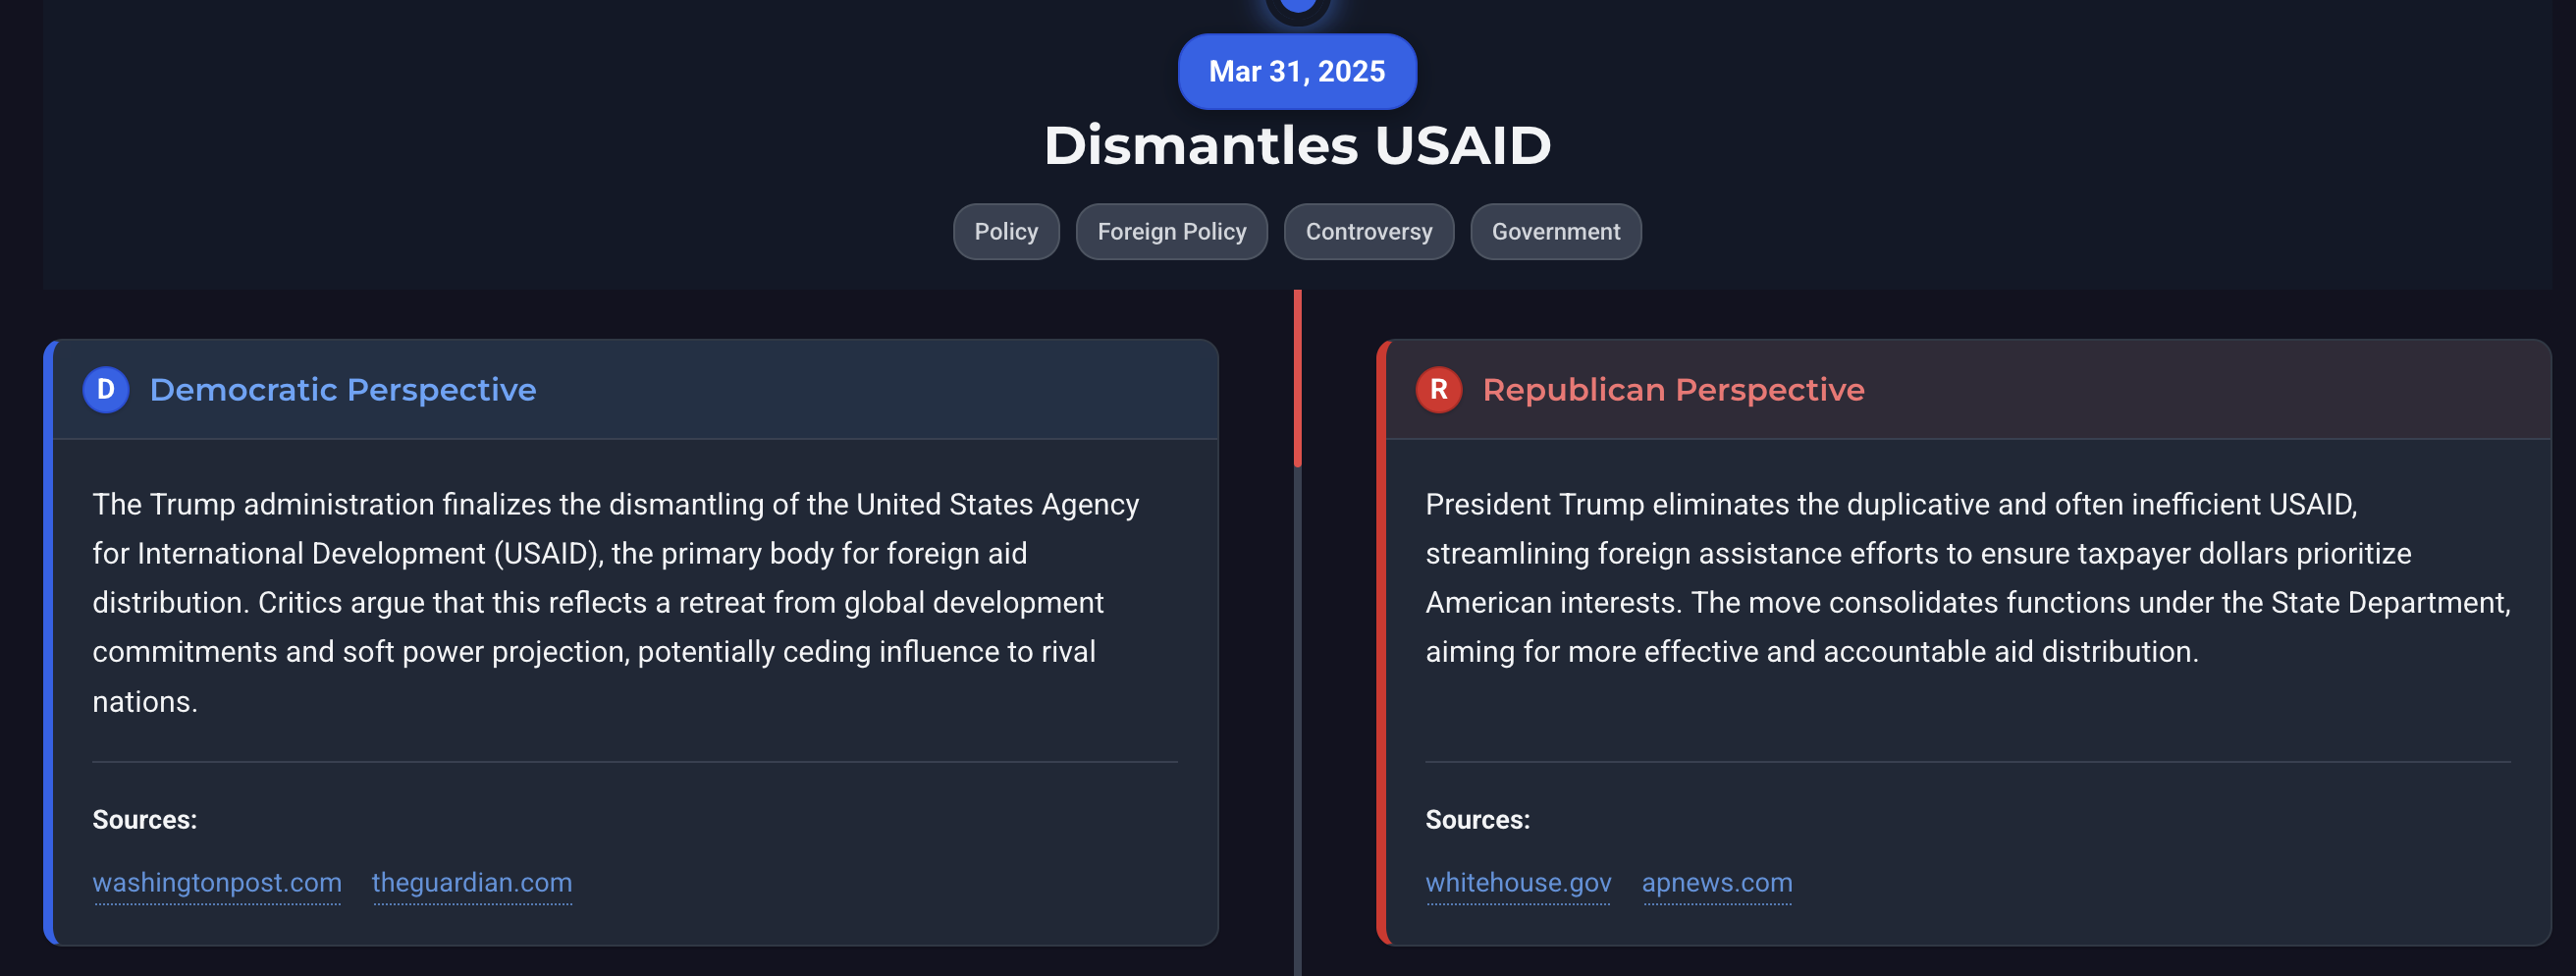This screenshot has height=976, width=2576.
Task: Filter by the Foreign Policy tag
Action: [x=1171, y=232]
